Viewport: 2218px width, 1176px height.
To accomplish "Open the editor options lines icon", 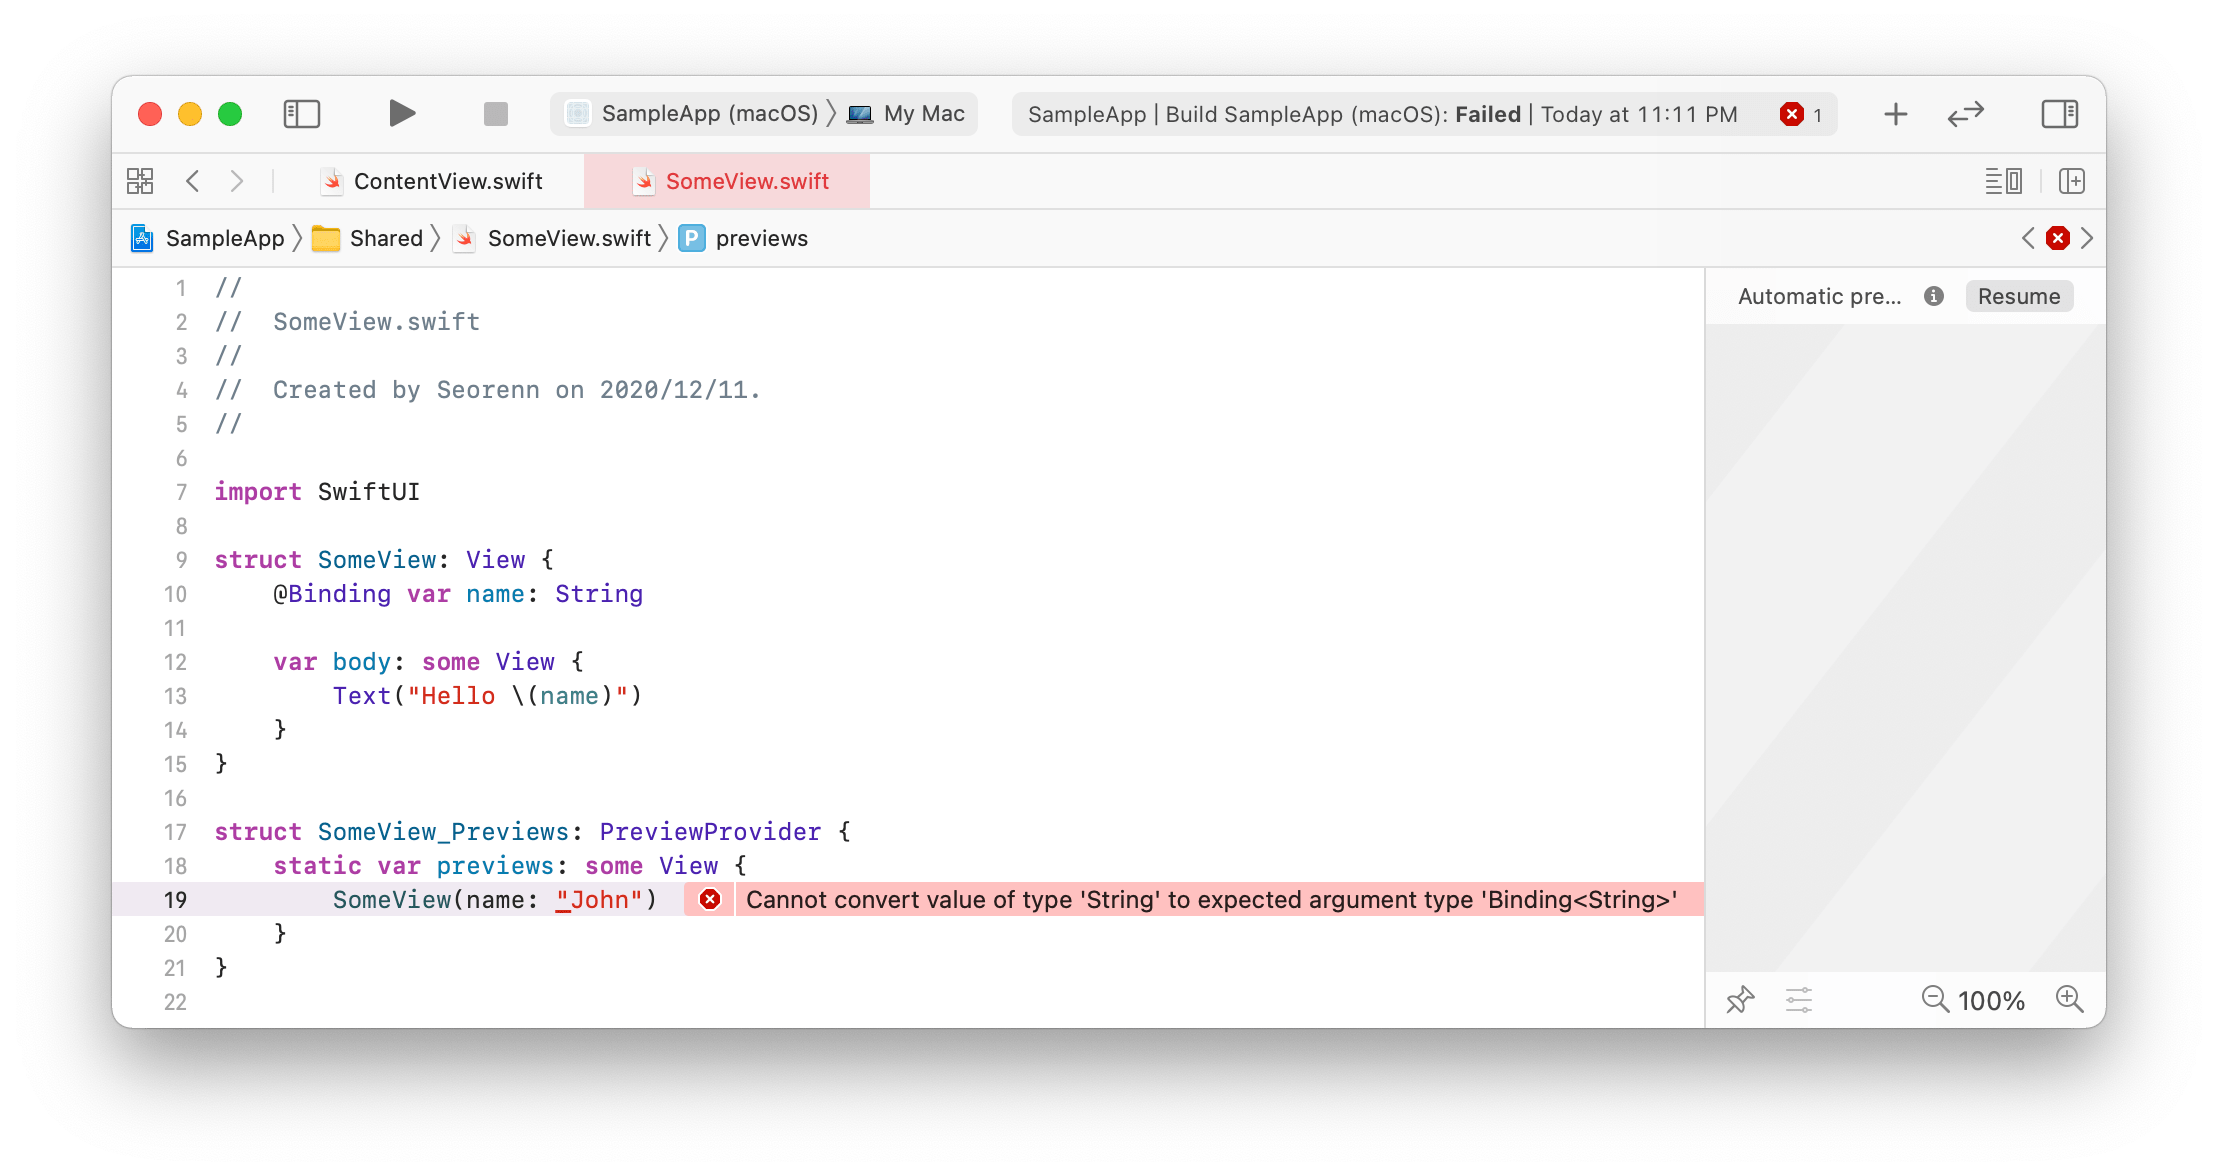I will click(2003, 181).
